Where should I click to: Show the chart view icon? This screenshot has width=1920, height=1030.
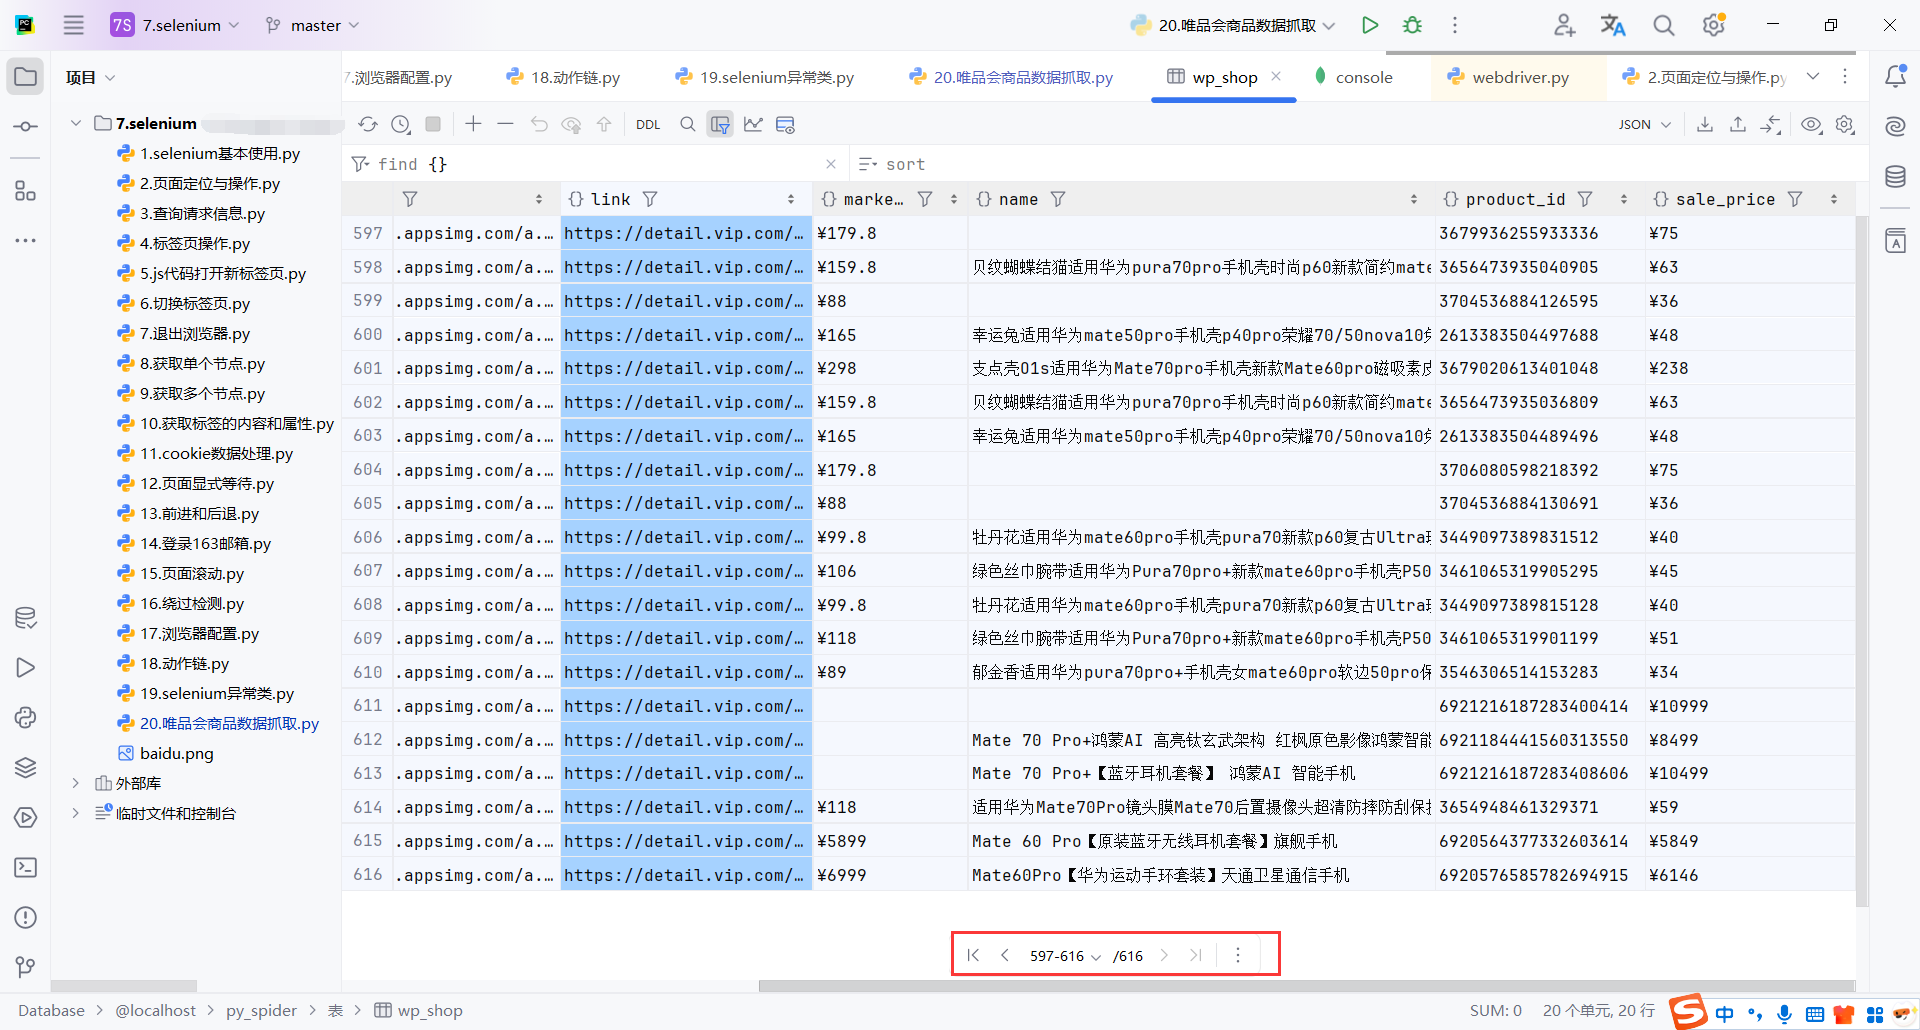(753, 124)
